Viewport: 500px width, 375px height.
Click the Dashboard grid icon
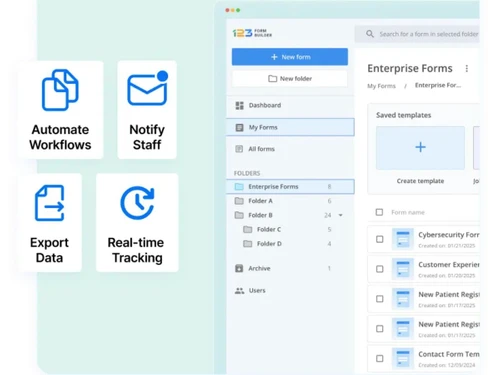(239, 105)
